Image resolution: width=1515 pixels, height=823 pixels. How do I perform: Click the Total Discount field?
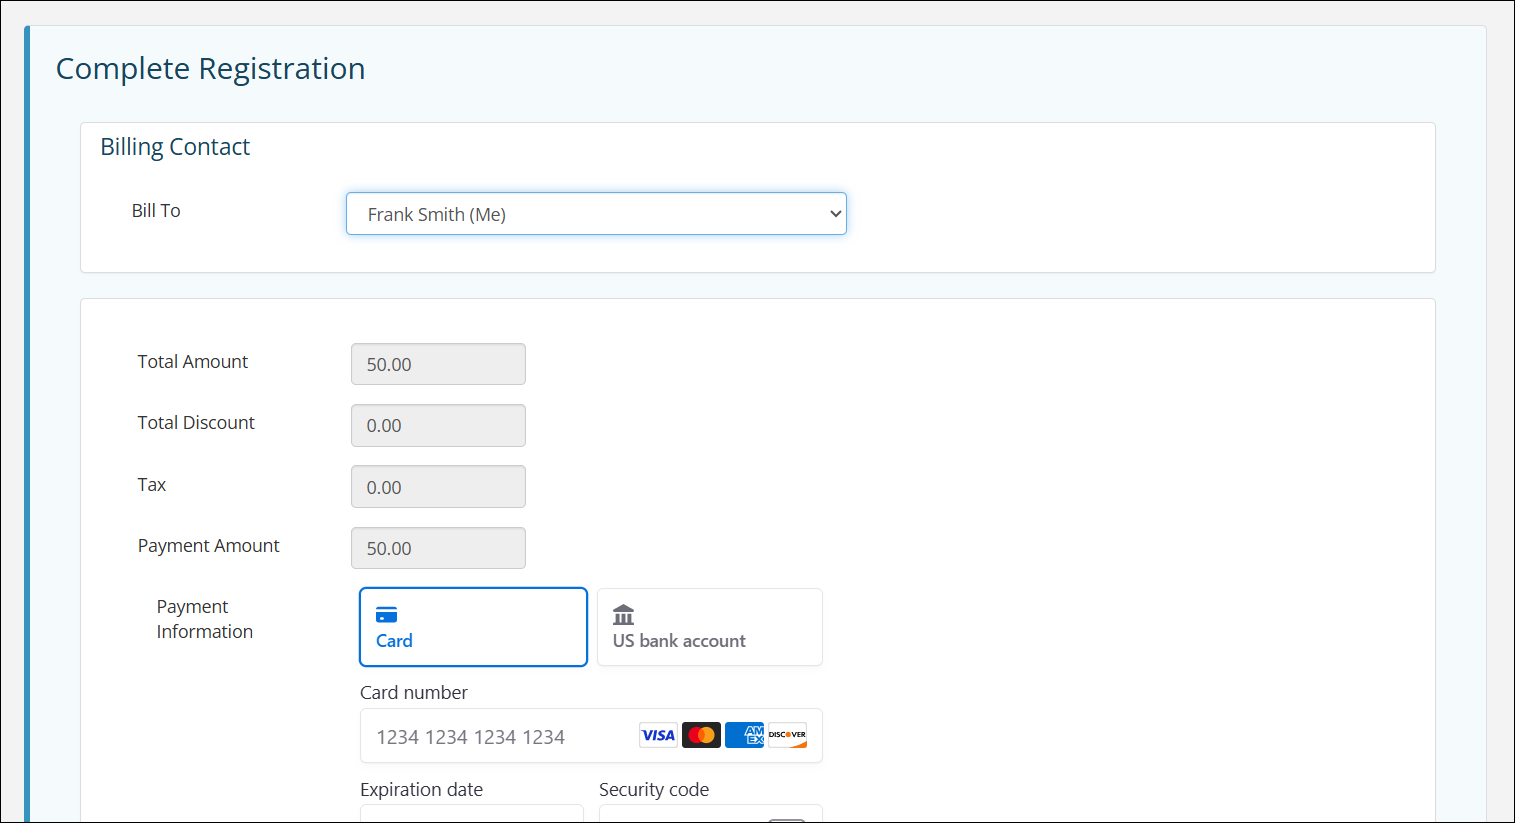click(438, 425)
